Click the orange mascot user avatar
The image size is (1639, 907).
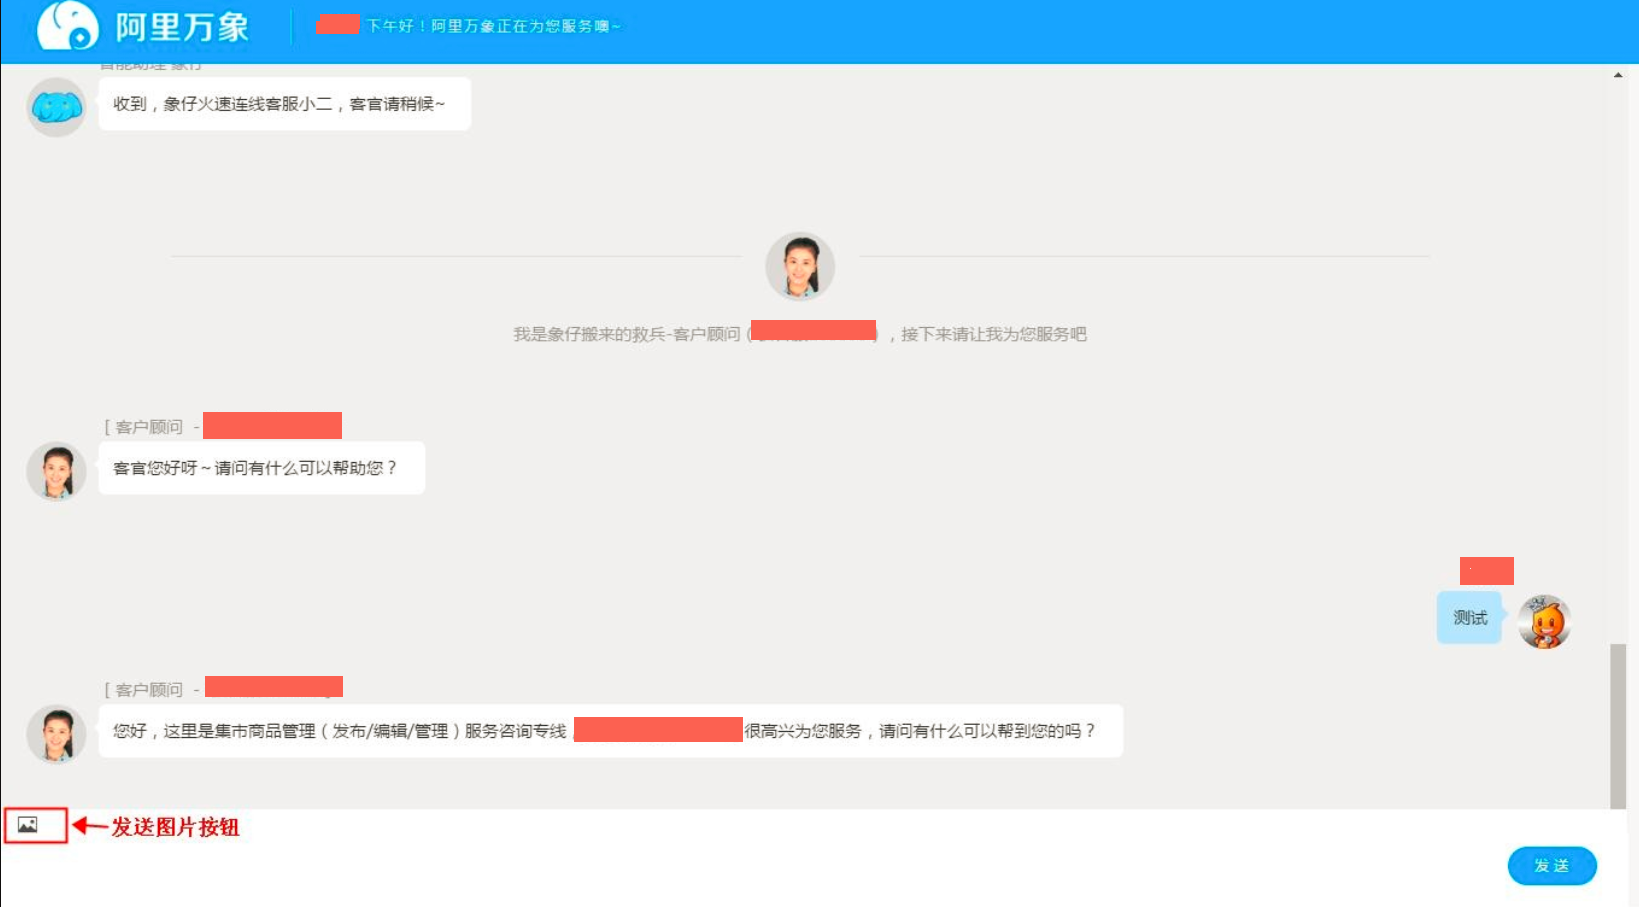(x=1544, y=622)
